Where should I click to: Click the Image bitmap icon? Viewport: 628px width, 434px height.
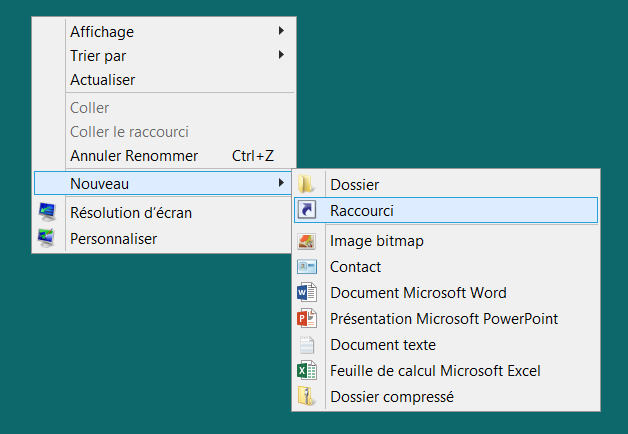(307, 241)
